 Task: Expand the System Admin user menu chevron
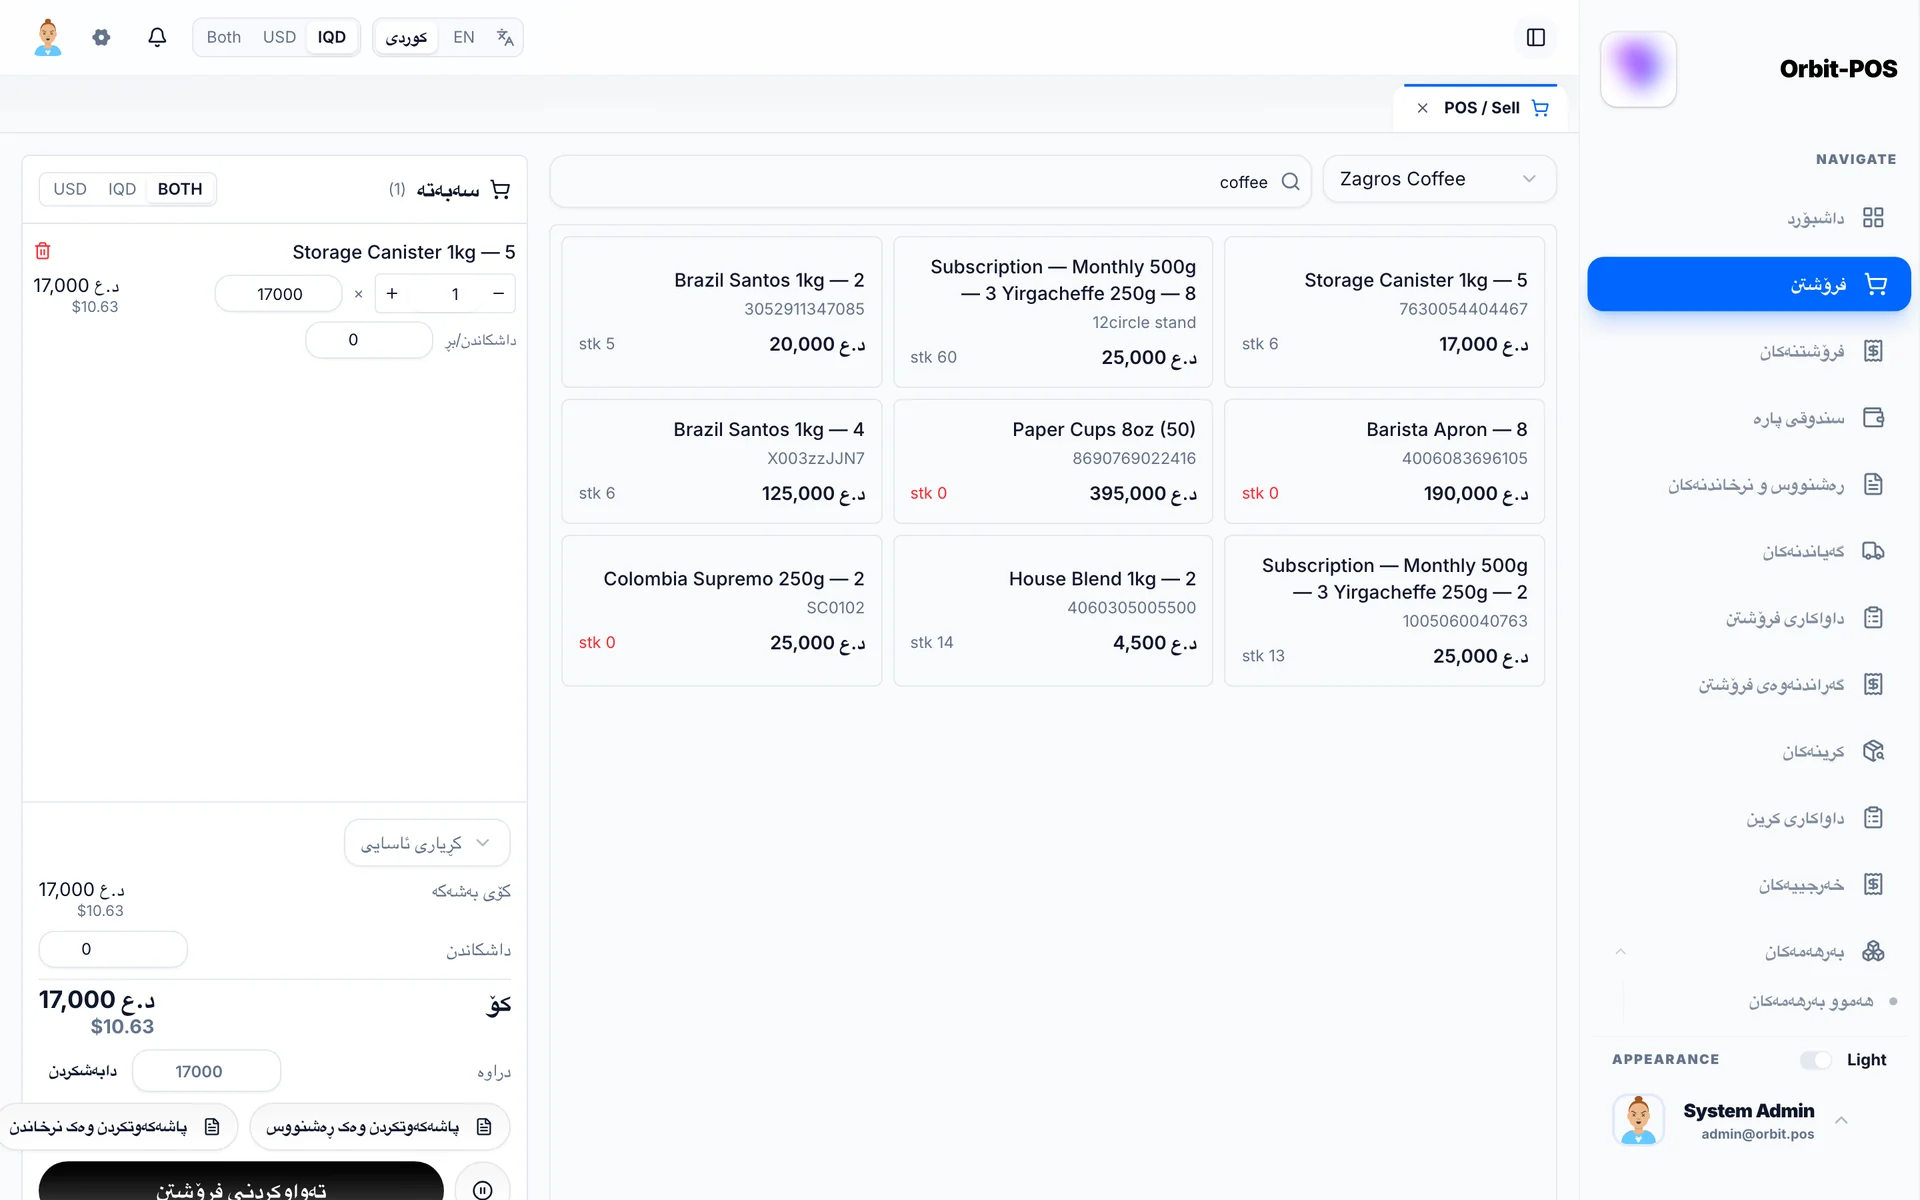tap(1841, 1120)
